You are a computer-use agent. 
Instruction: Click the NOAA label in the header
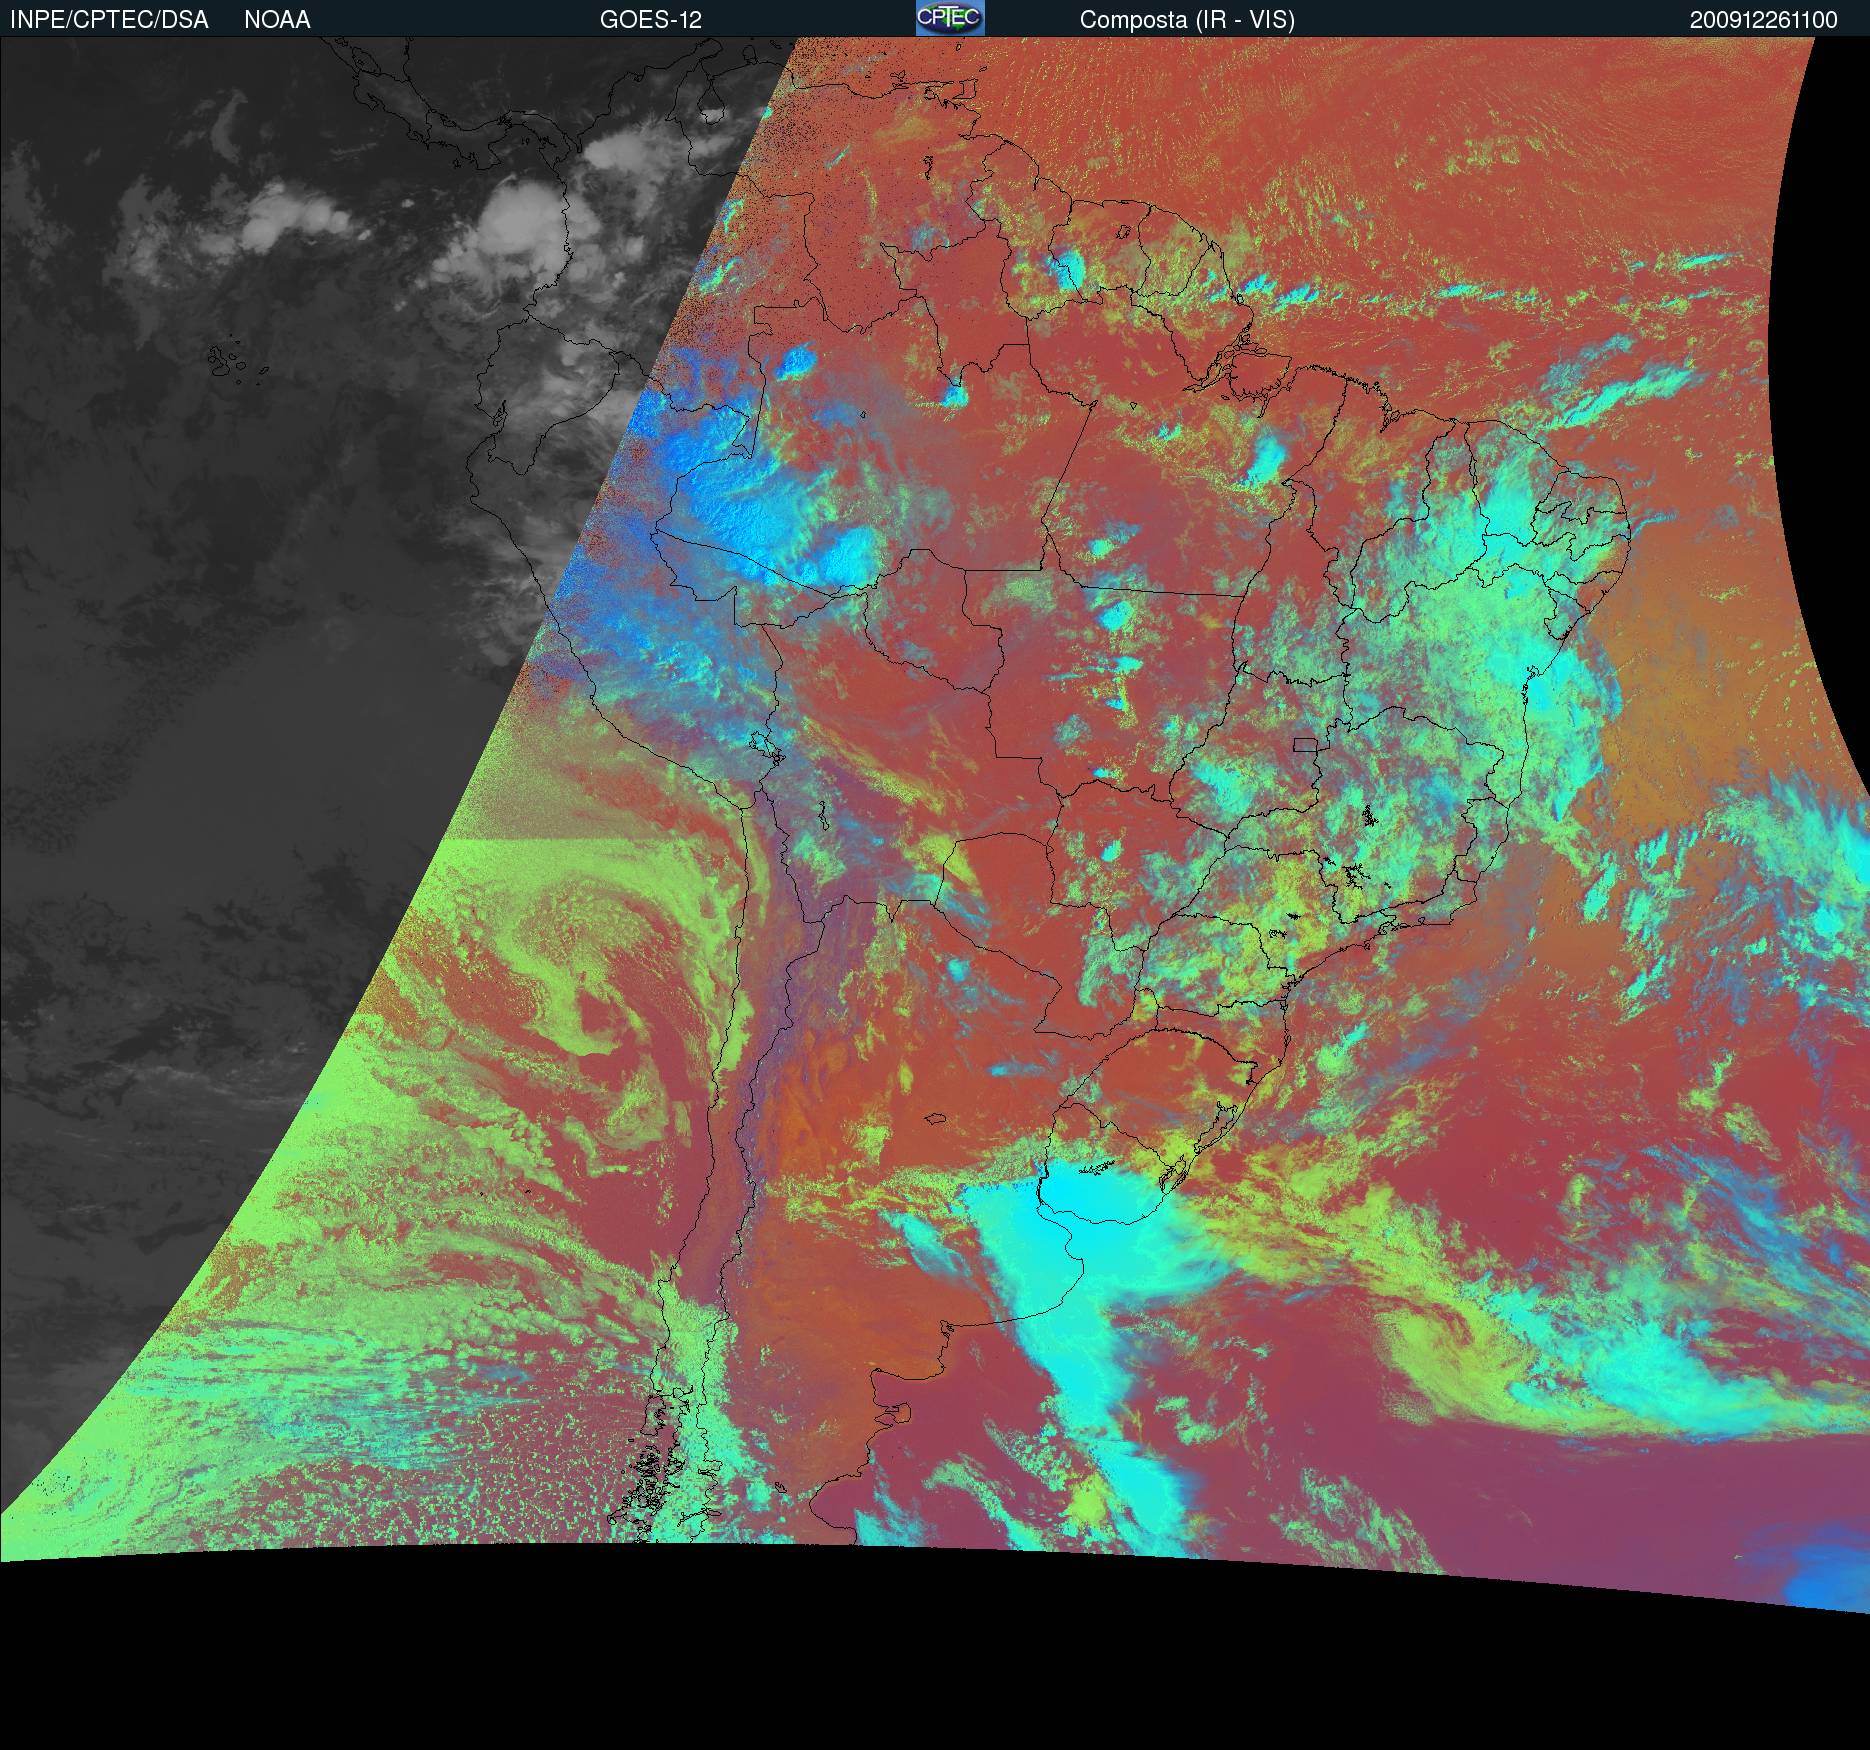277,20
